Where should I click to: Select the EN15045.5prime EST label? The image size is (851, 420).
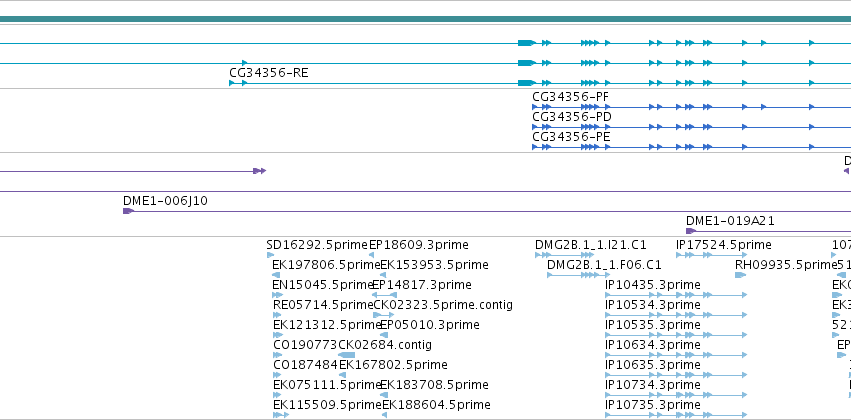click(322, 285)
